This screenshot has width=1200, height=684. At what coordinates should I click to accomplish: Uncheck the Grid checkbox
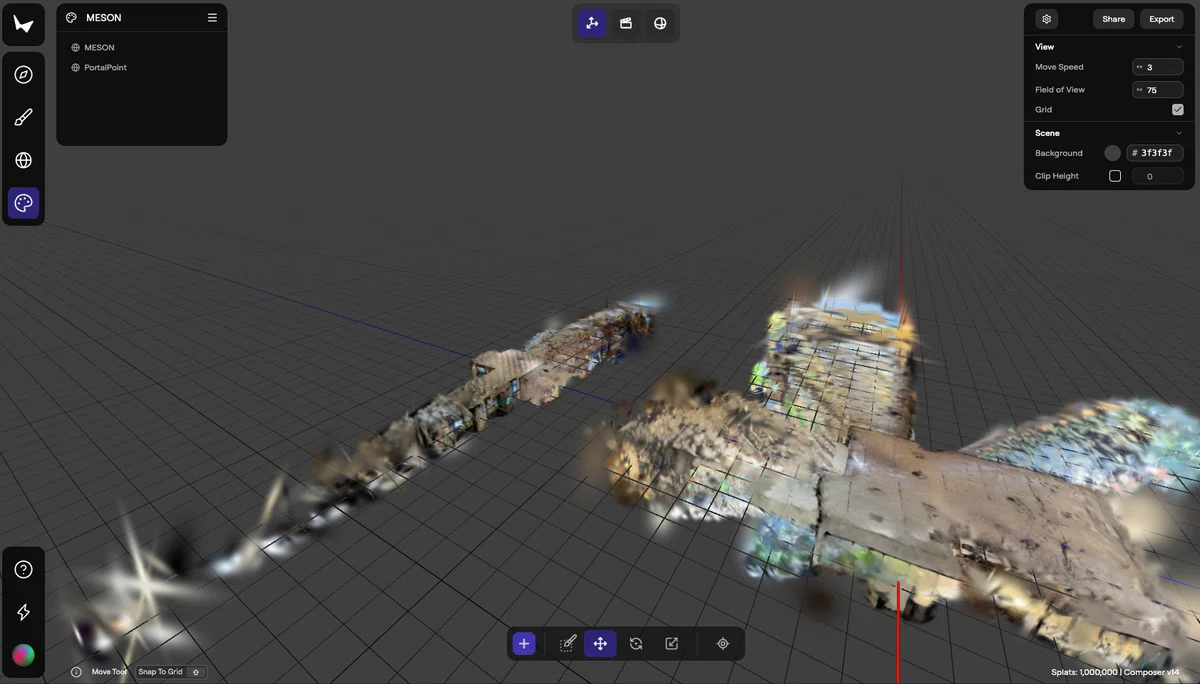1178,110
